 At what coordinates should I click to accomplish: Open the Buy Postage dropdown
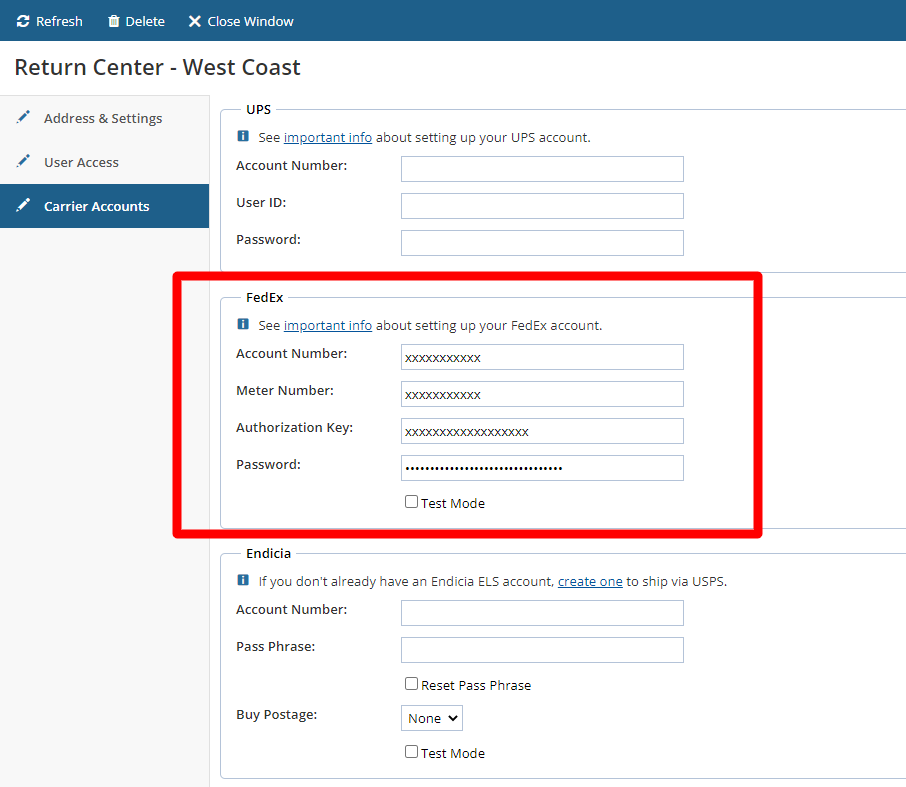[432, 718]
